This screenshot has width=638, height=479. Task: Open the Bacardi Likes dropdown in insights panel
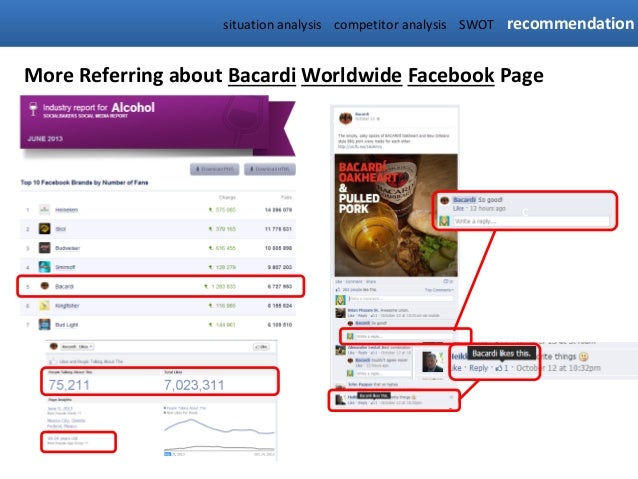[x=77, y=347]
